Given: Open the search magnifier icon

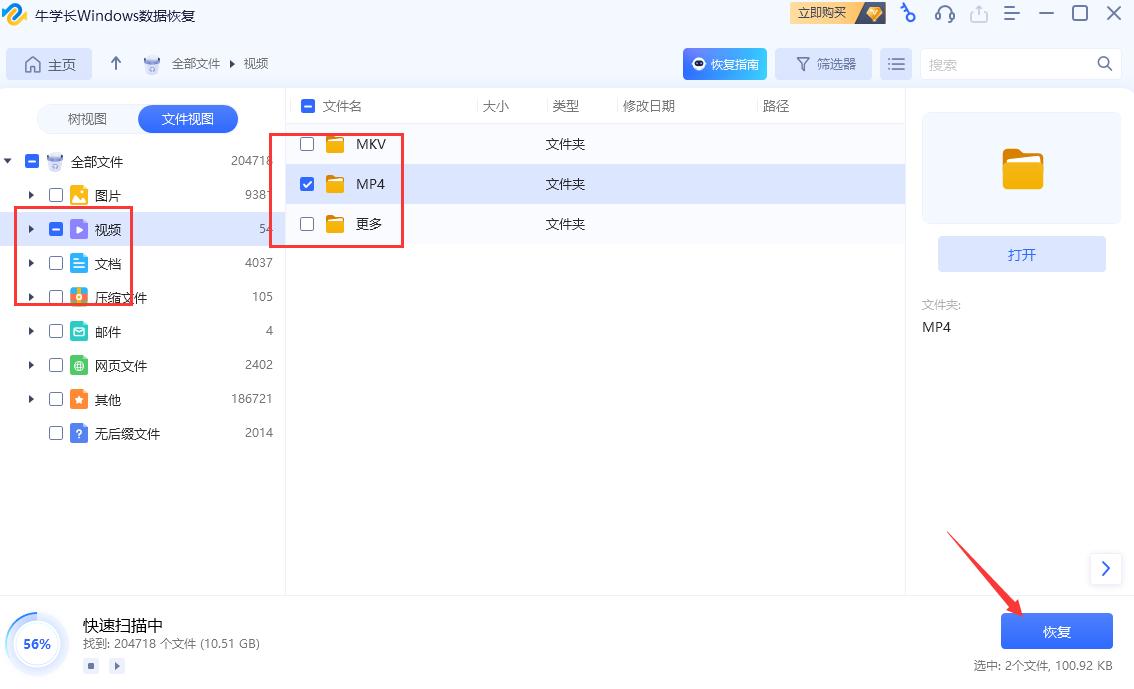Looking at the screenshot, I should click(x=1104, y=62).
